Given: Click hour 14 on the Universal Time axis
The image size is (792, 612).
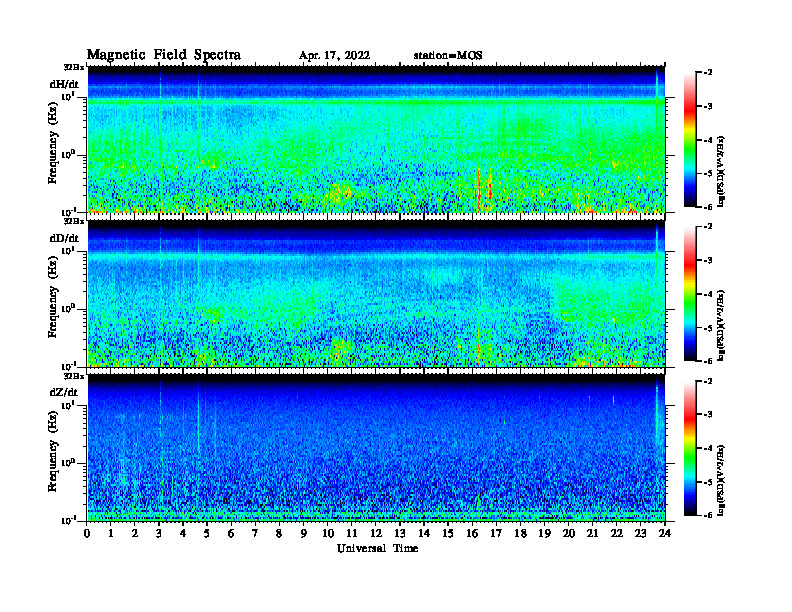Looking at the screenshot, I should (x=424, y=533).
